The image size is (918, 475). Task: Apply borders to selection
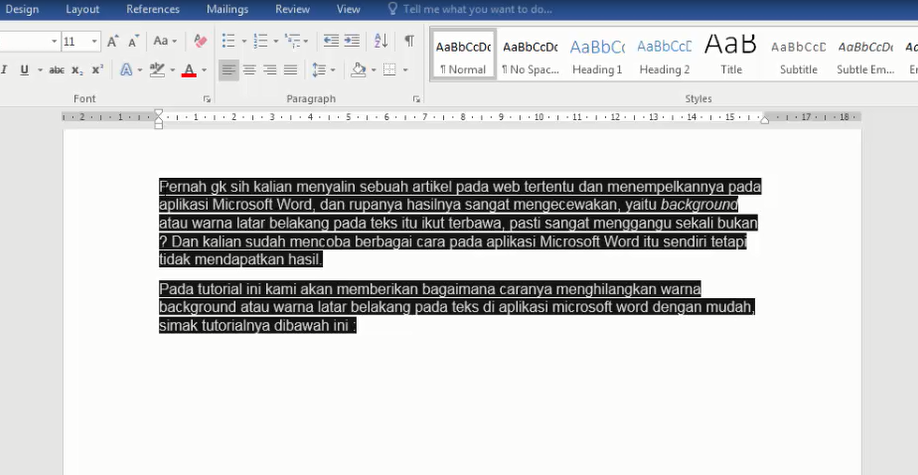[389, 70]
